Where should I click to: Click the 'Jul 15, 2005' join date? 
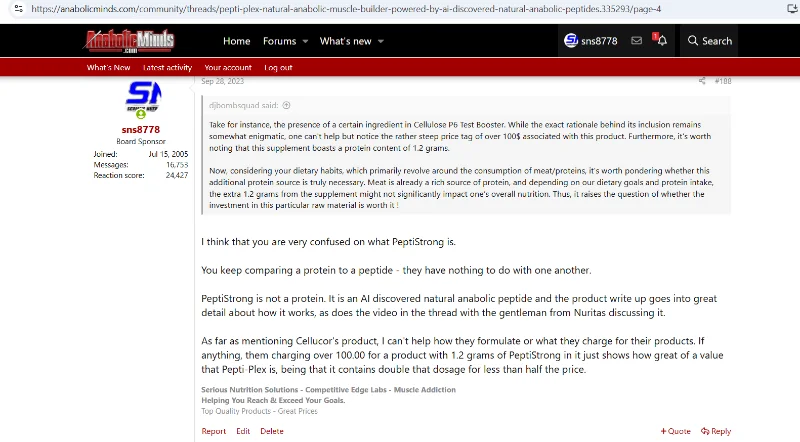pyautogui.click(x=168, y=154)
